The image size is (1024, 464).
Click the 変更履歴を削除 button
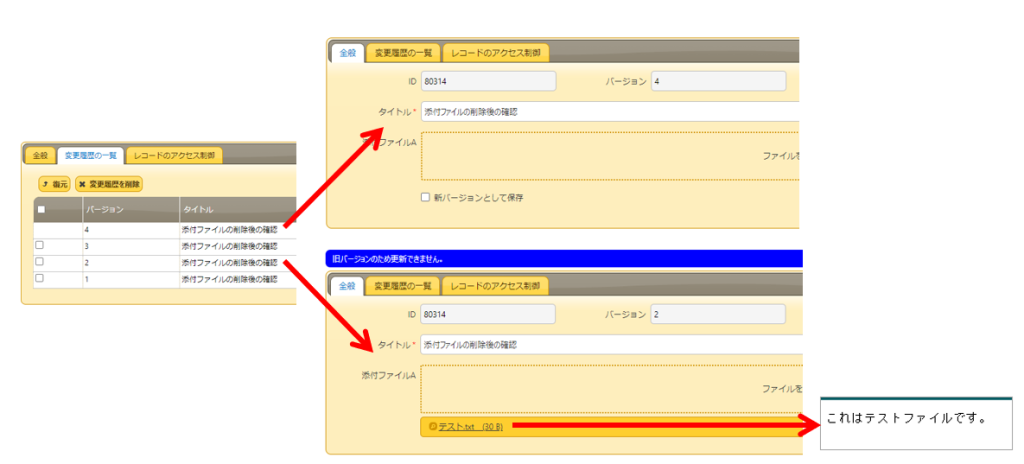click(109, 184)
